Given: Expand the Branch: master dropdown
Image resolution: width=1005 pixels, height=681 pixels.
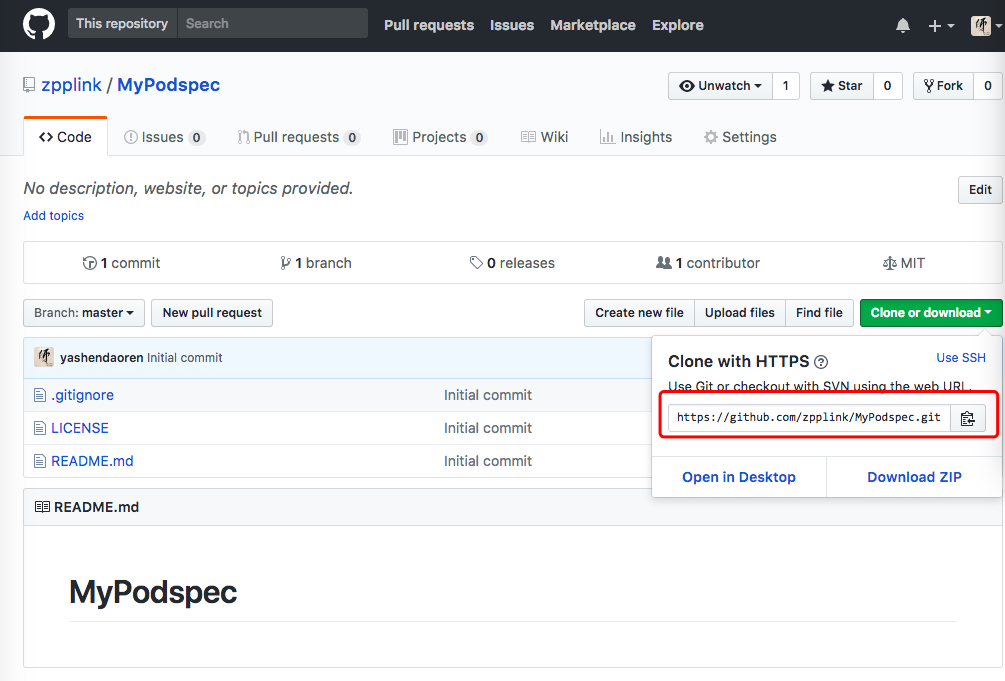Looking at the screenshot, I should pos(84,313).
